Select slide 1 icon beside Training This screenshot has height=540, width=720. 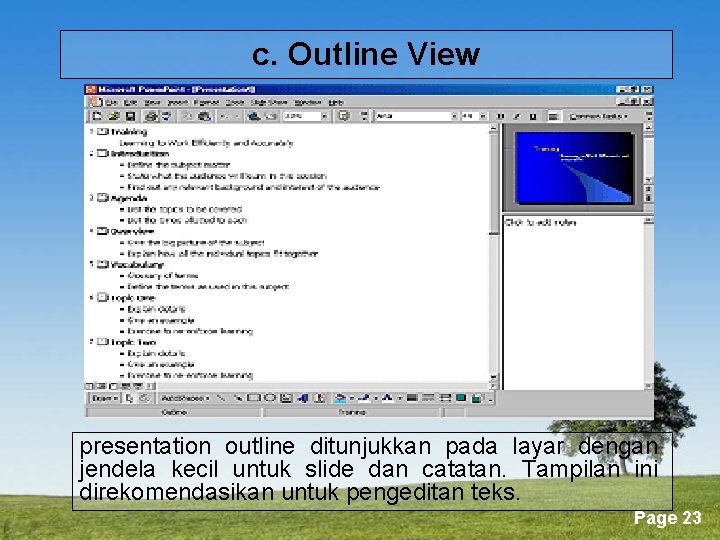click(102, 132)
